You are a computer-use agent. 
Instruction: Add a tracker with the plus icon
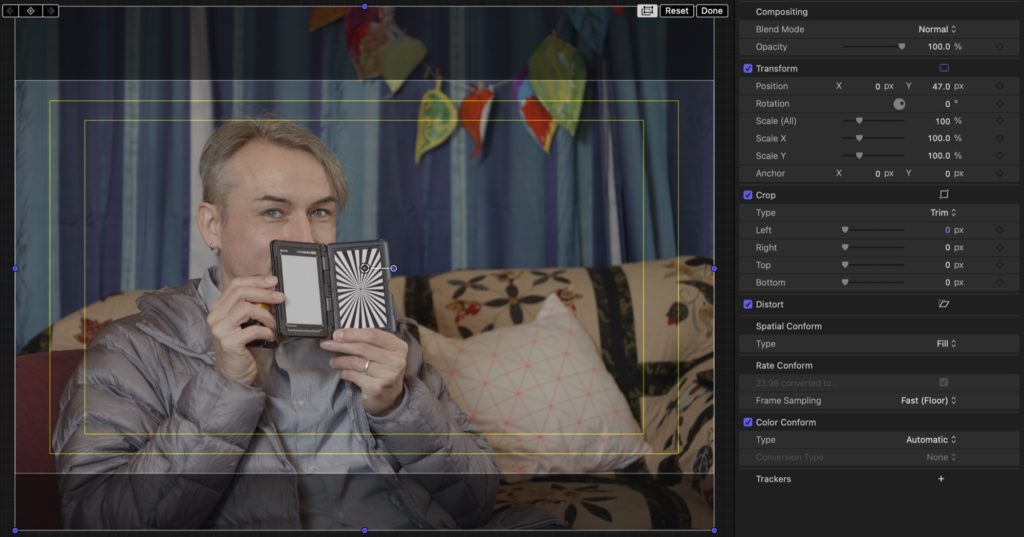tap(941, 479)
